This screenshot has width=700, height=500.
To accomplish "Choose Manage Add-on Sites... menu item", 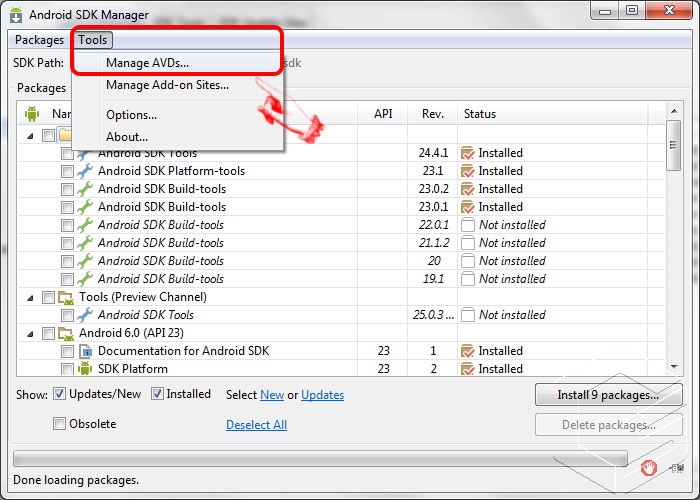I will (x=177, y=85).
